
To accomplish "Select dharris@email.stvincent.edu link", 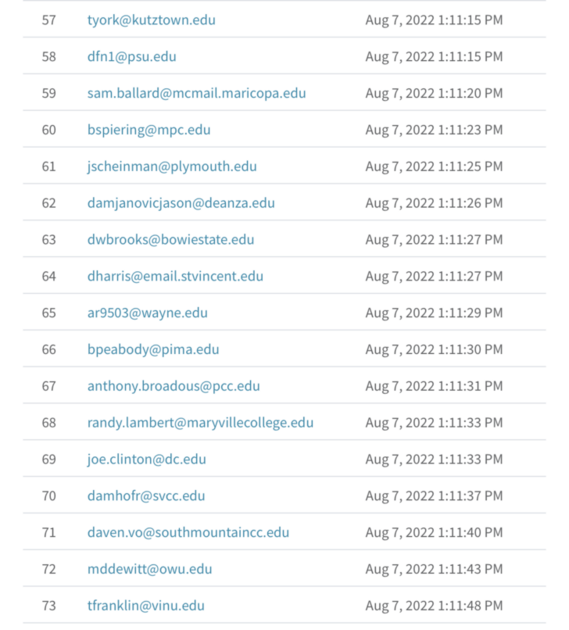I will pyautogui.click(x=175, y=276).
